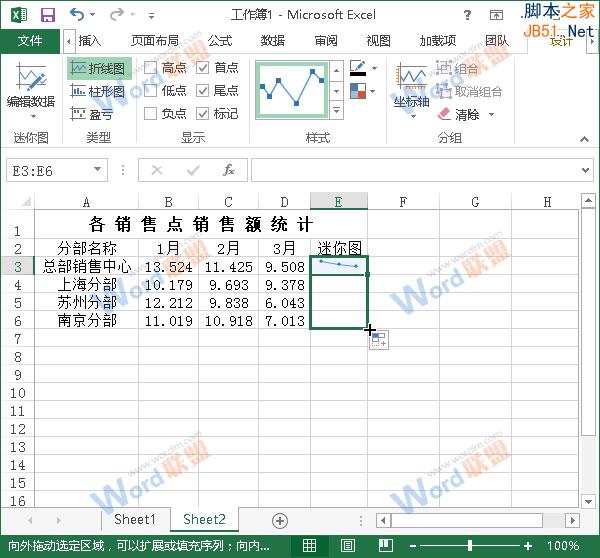
Task: Open the Insert (插入) ribbon tab
Action: click(x=90, y=41)
